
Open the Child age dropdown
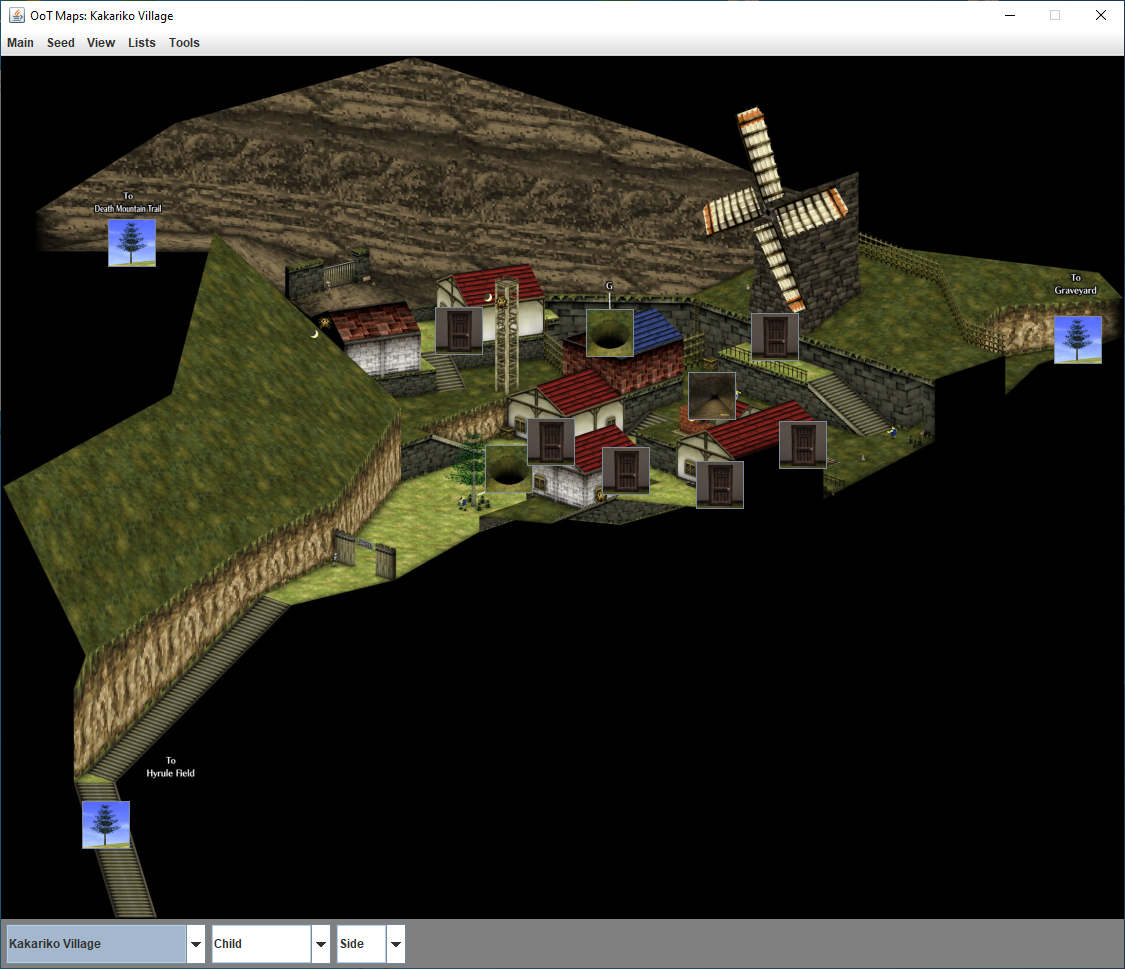270,944
